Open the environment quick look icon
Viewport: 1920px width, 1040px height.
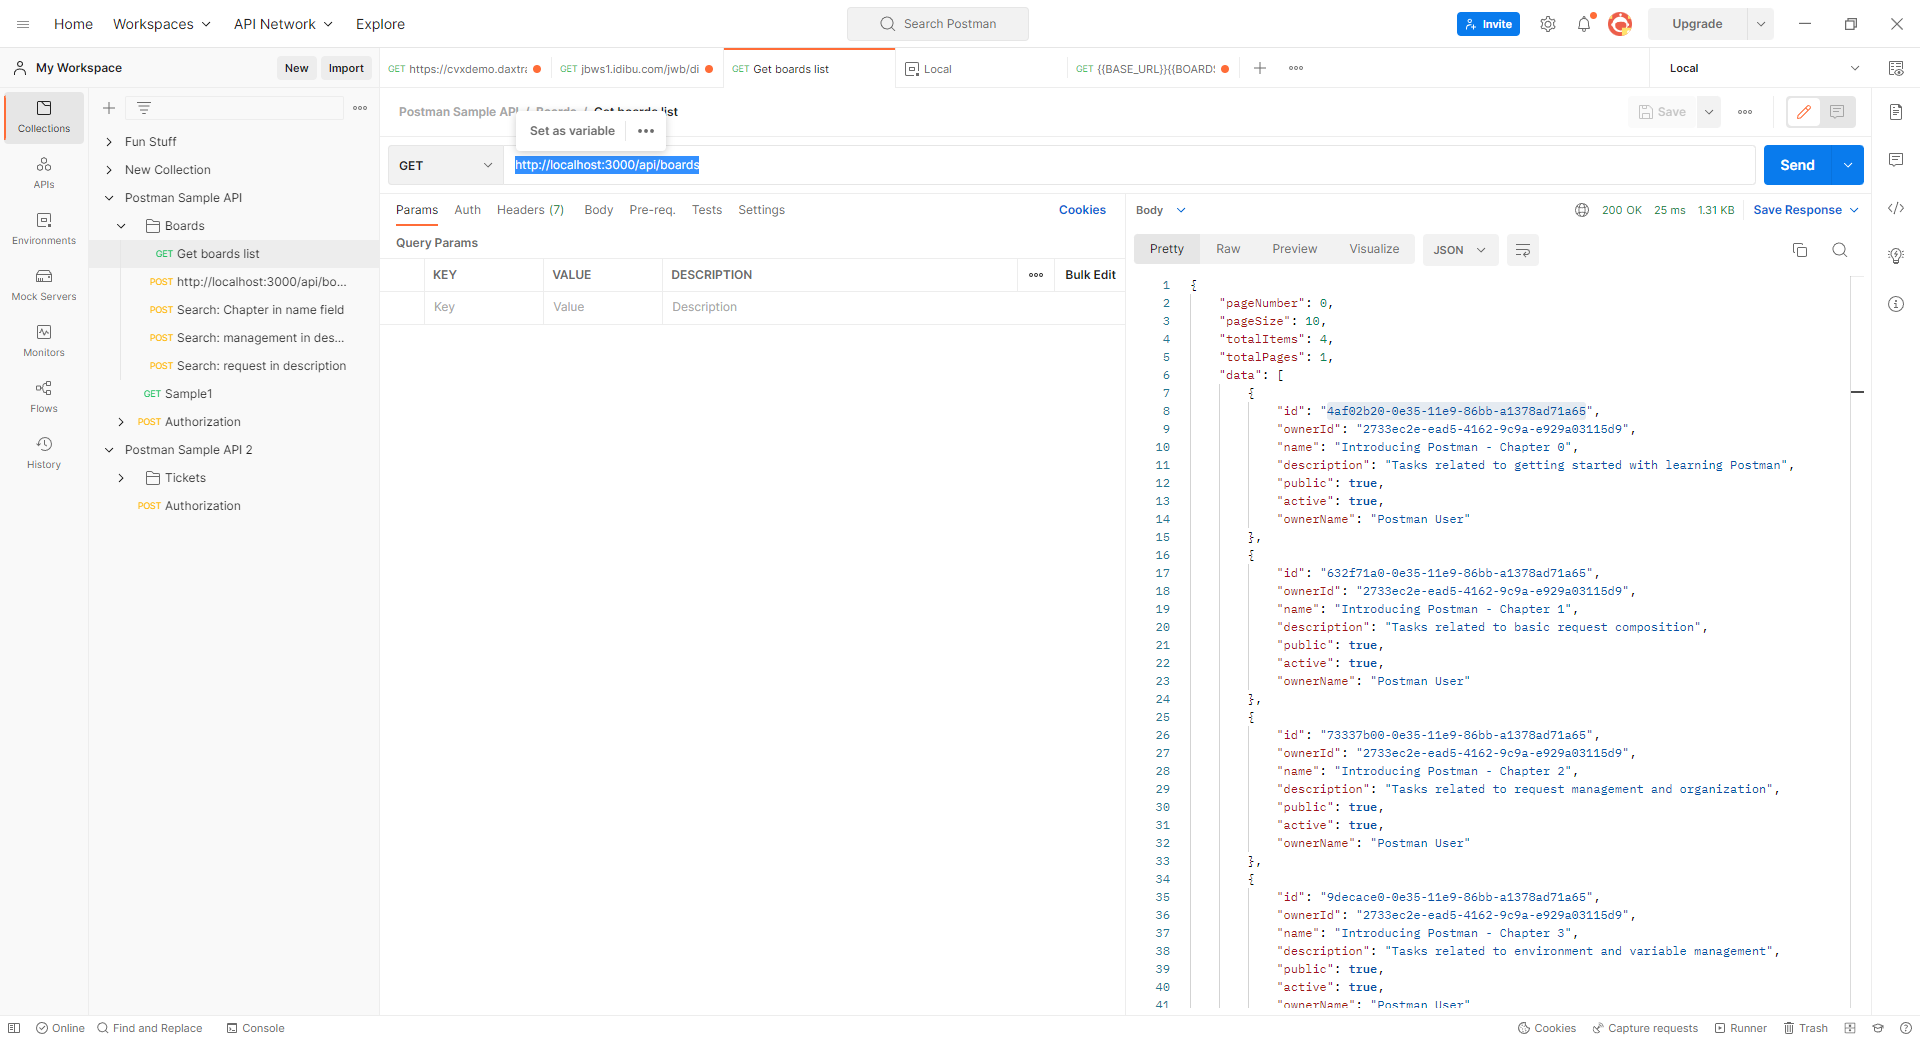click(x=1896, y=68)
